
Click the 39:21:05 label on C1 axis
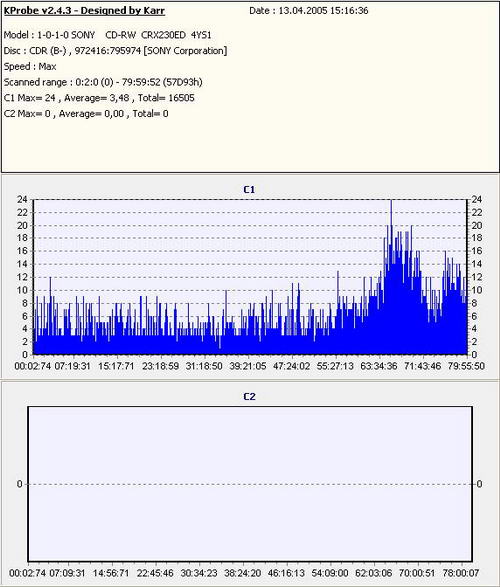pyautogui.click(x=248, y=366)
